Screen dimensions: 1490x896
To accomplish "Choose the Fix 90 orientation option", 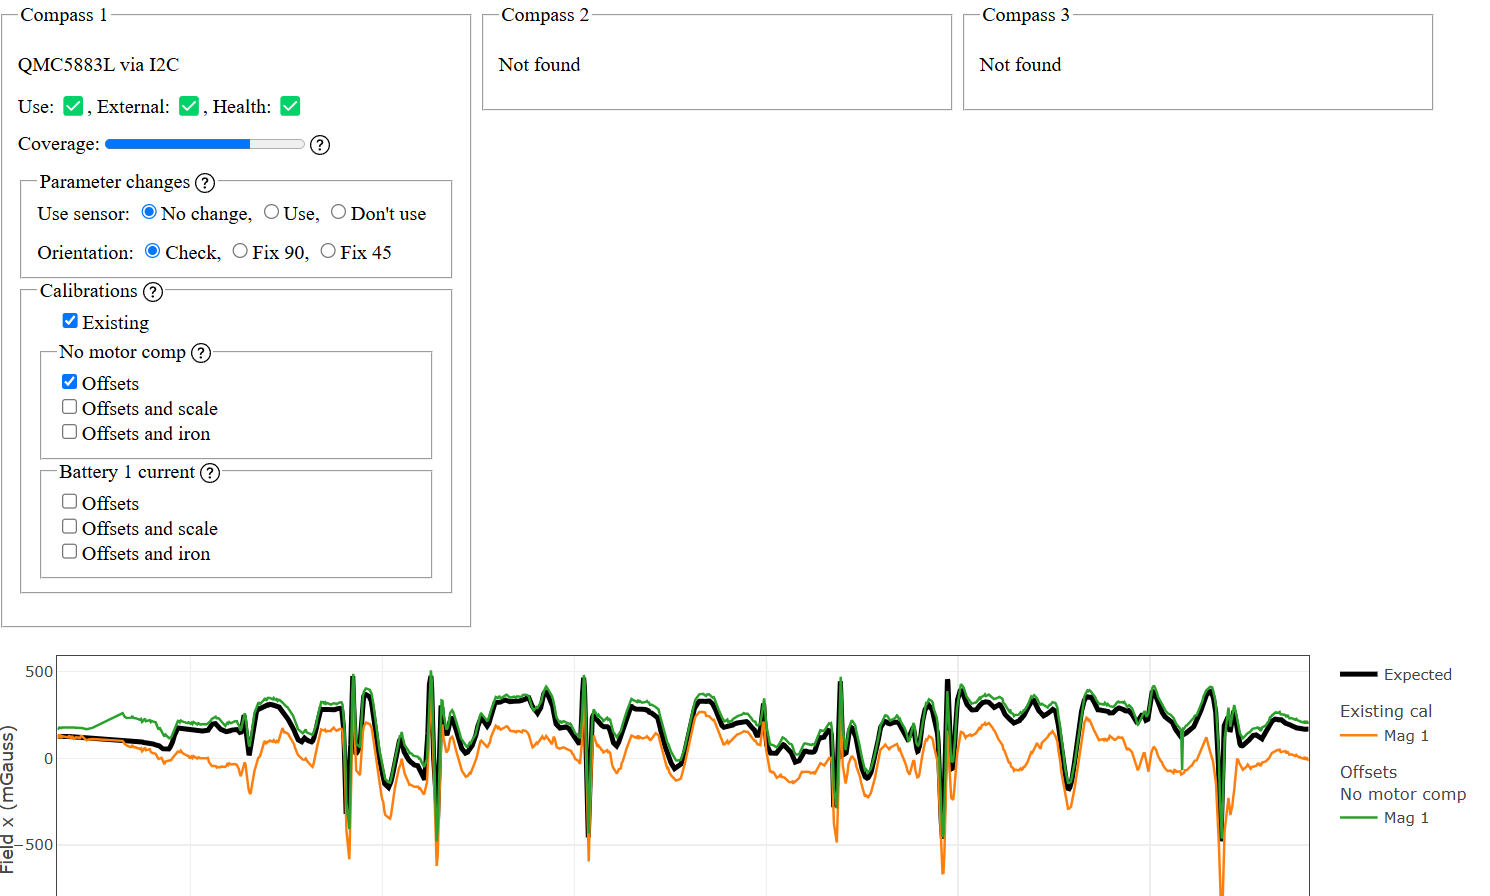I will [x=240, y=251].
